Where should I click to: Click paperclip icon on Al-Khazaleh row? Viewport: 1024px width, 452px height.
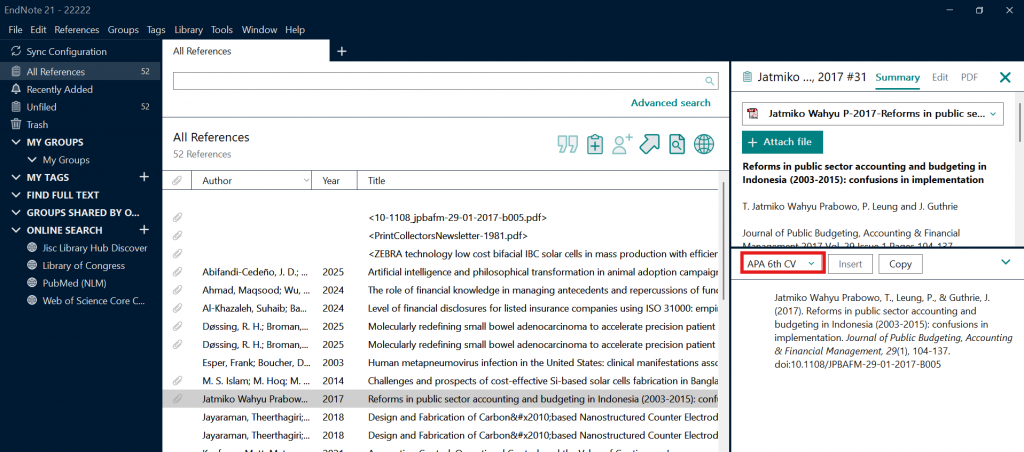pyautogui.click(x=177, y=308)
